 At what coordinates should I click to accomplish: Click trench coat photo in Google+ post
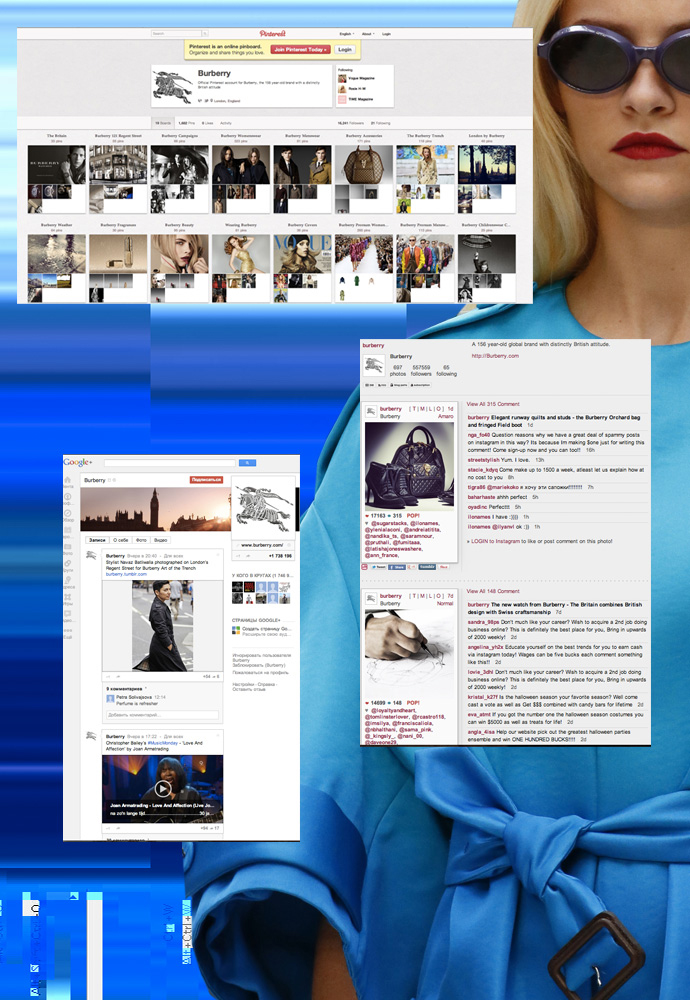tap(163, 625)
